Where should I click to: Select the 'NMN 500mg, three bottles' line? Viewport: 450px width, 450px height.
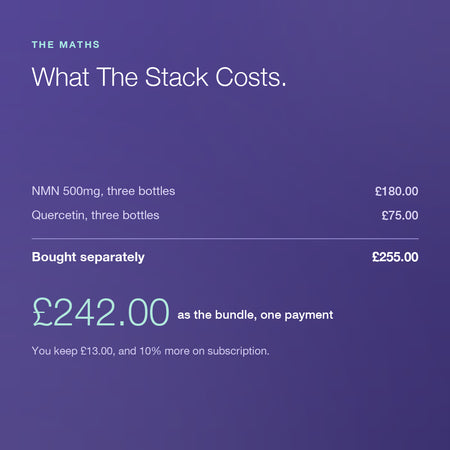click(x=103, y=191)
